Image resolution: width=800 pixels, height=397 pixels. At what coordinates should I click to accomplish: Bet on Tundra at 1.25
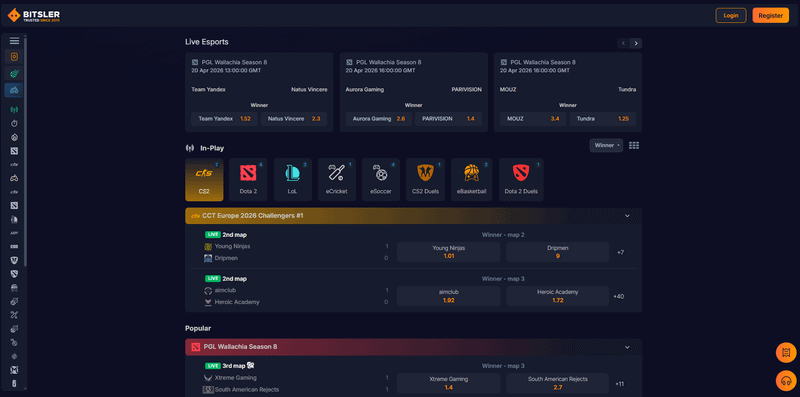click(603, 119)
